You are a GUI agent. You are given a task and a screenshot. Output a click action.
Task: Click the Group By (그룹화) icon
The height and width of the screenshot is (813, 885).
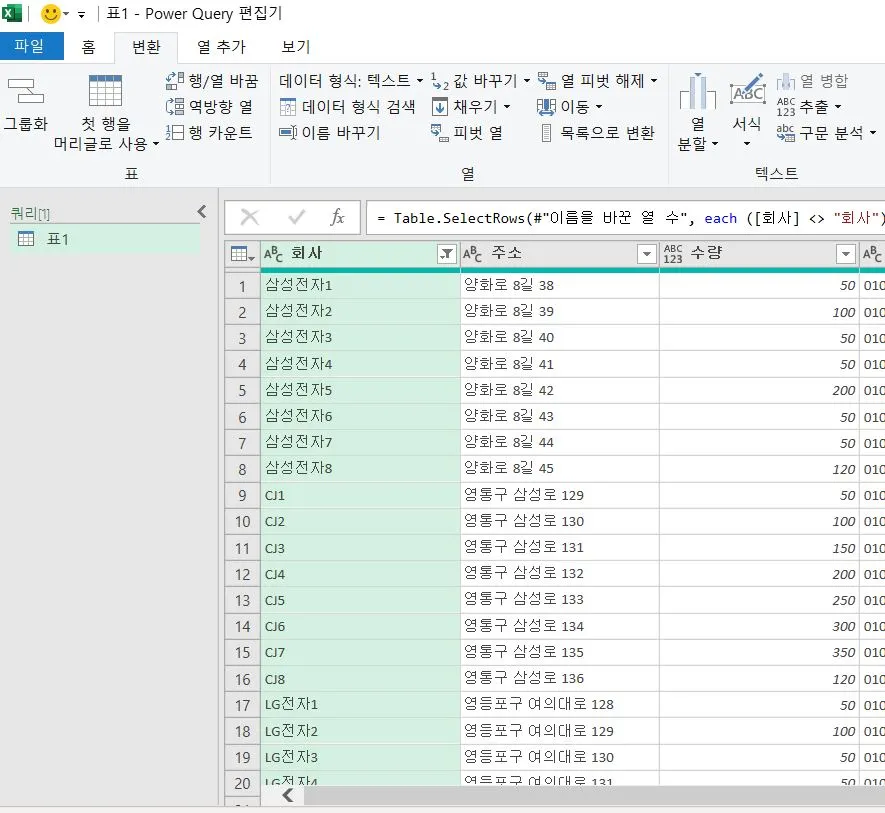click(25, 91)
